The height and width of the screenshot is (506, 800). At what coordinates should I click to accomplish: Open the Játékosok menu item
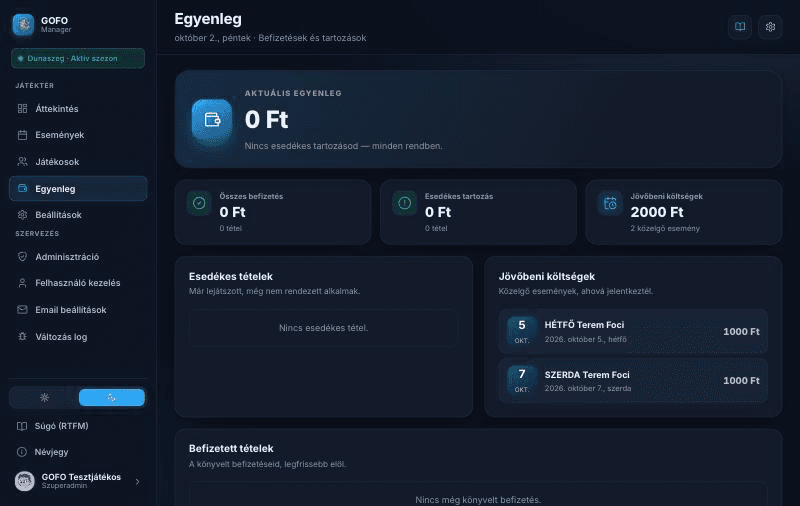[78, 162]
